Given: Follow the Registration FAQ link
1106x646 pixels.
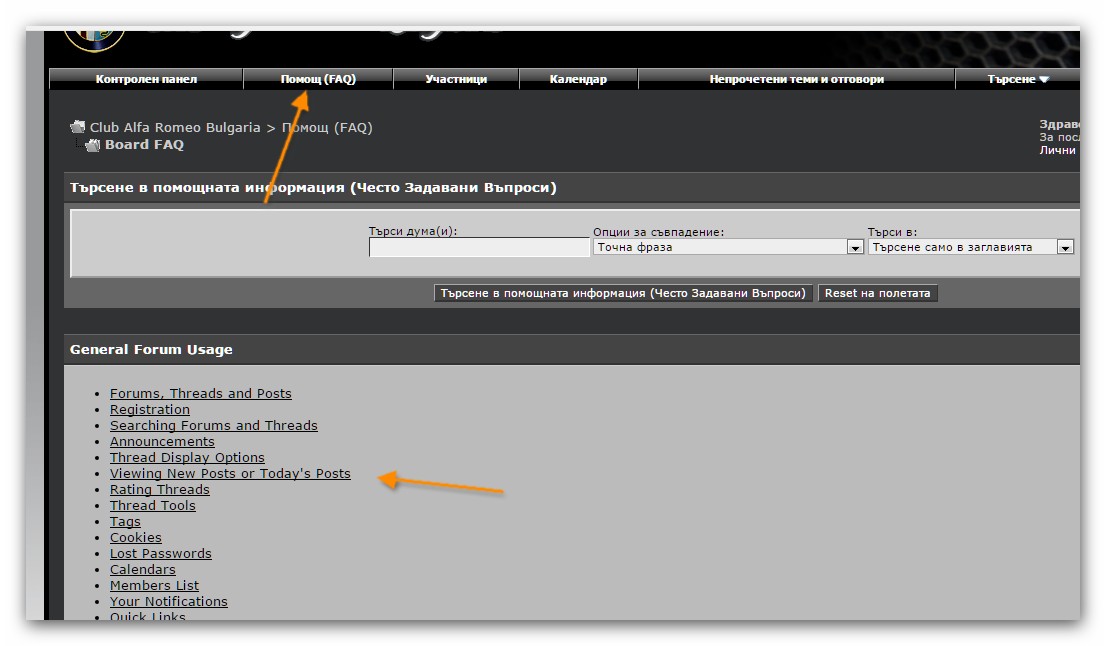Looking at the screenshot, I should point(149,410).
